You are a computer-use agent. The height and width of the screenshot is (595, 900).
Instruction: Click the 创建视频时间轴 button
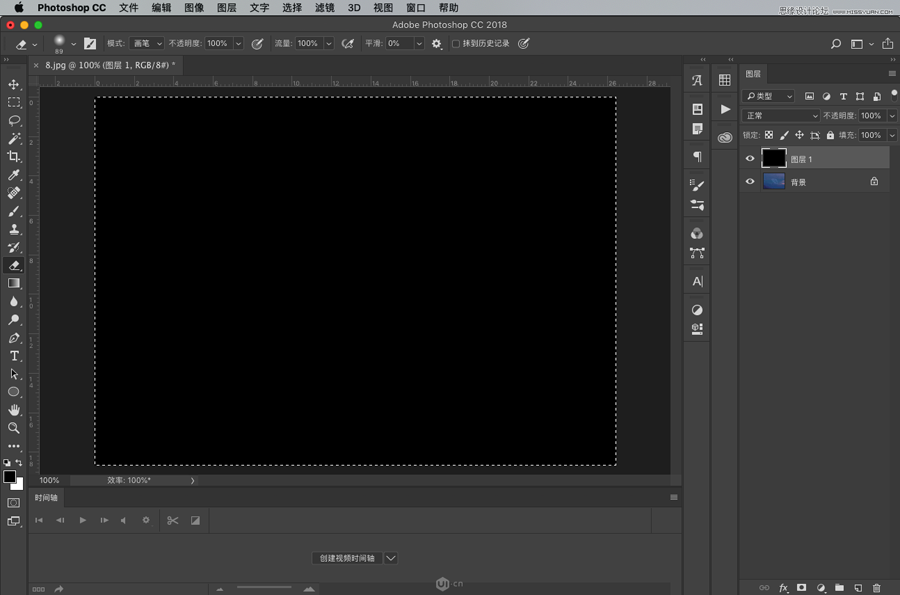[x=346, y=558]
